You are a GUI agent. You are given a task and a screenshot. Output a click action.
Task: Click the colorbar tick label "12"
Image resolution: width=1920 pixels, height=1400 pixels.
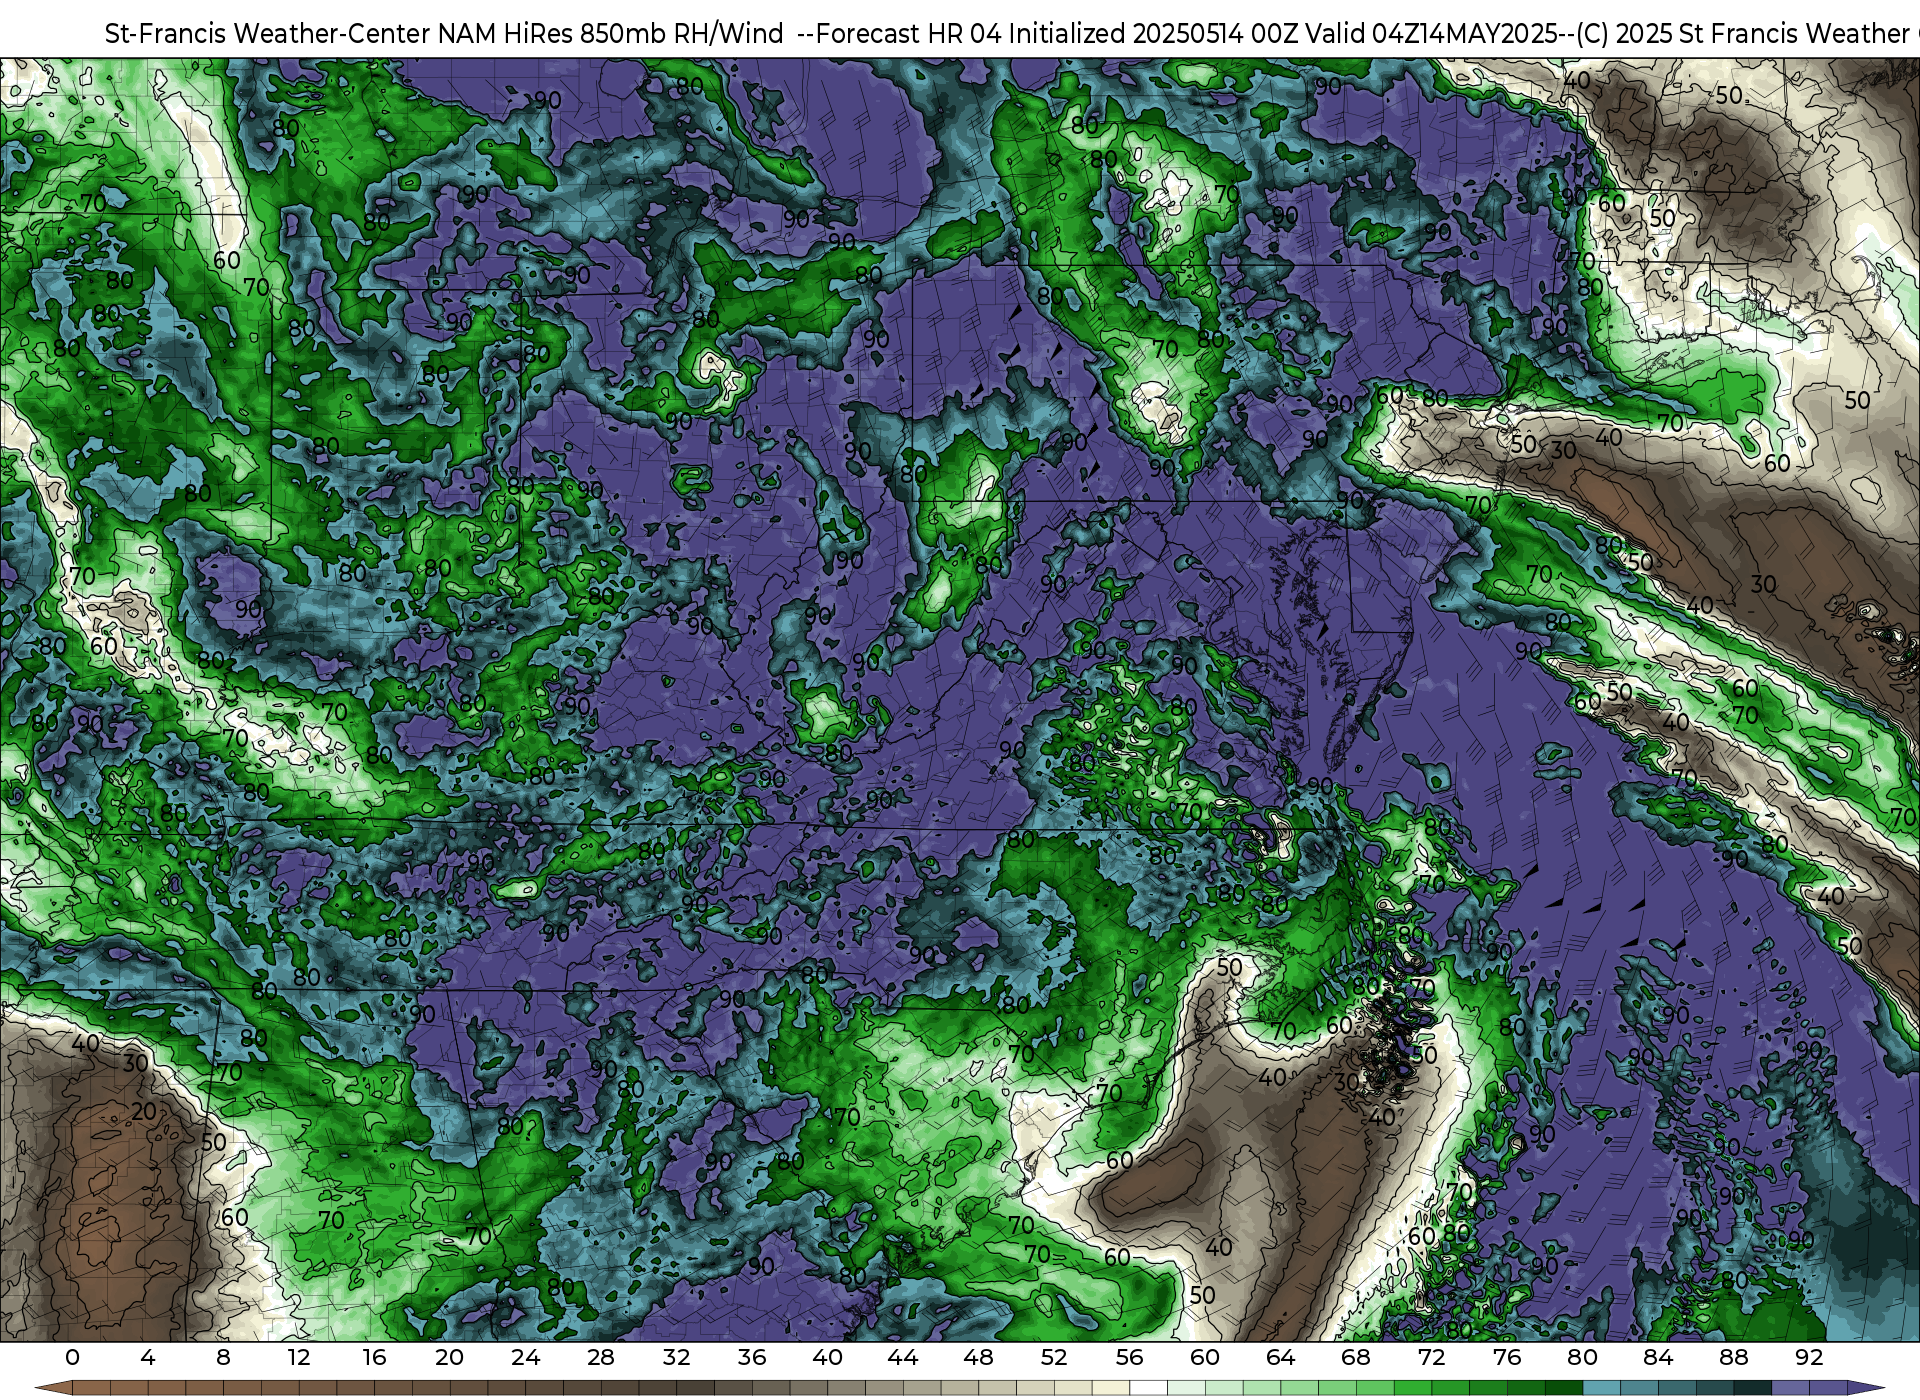click(x=299, y=1357)
